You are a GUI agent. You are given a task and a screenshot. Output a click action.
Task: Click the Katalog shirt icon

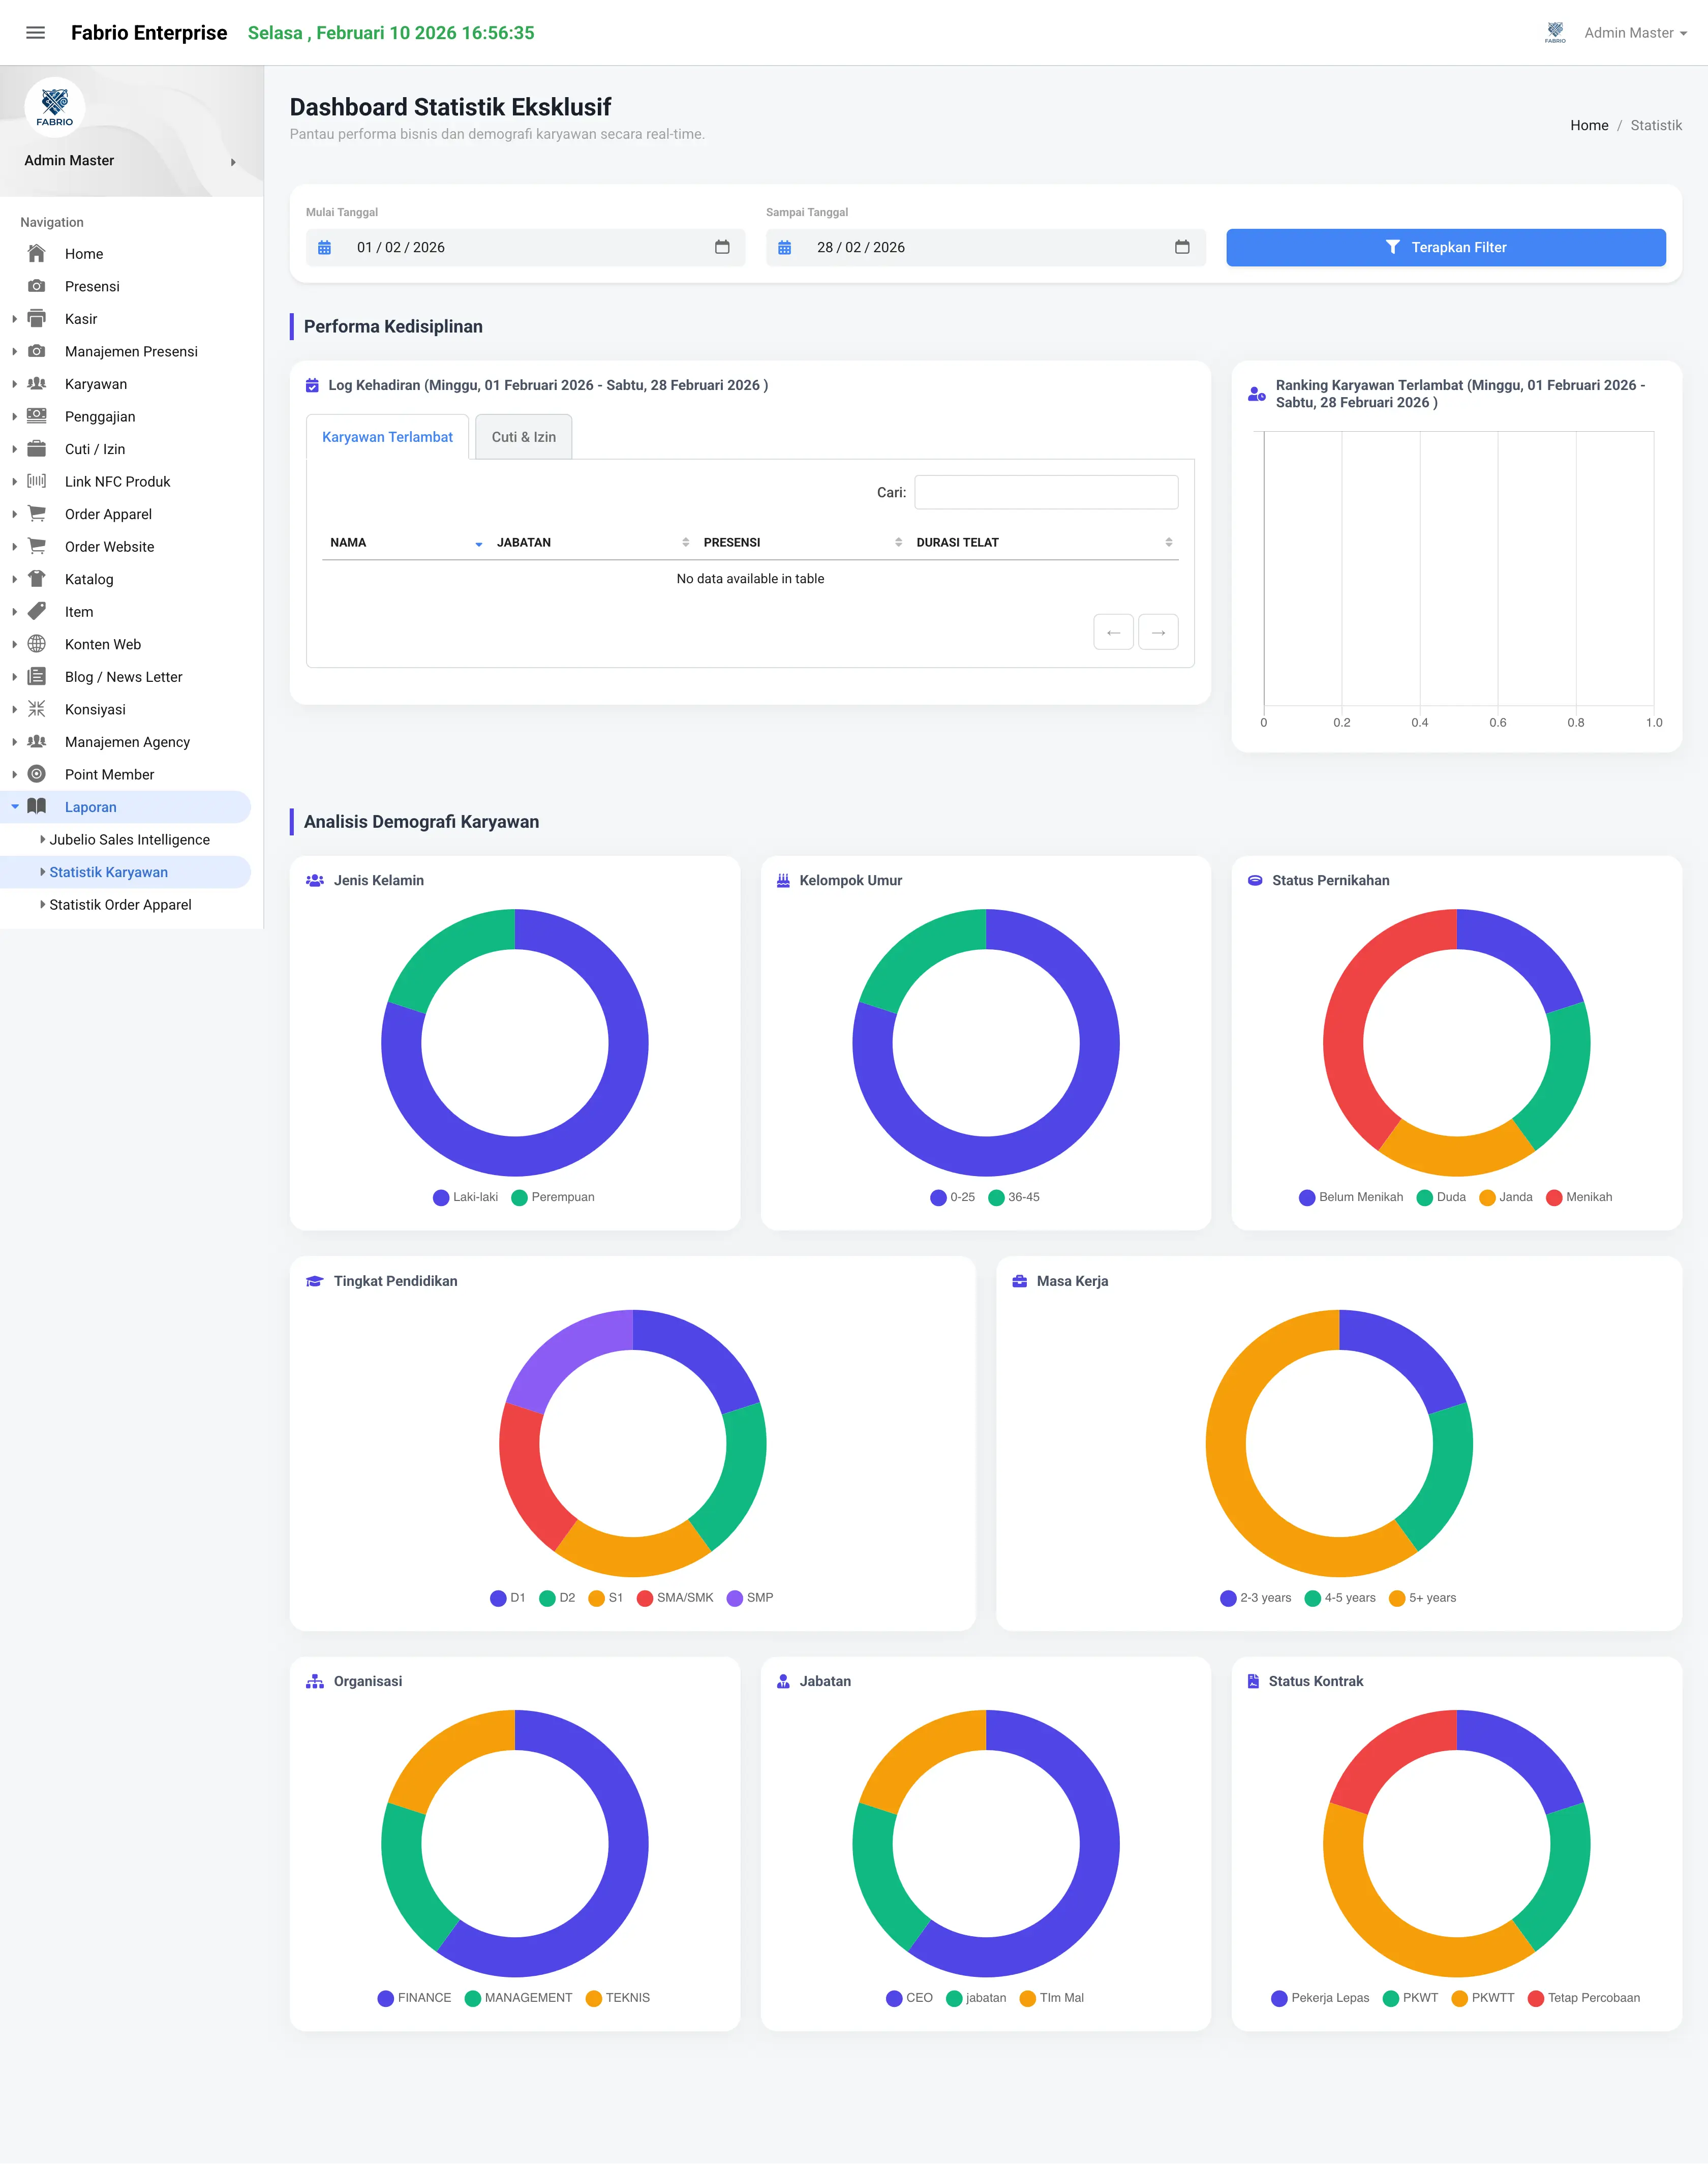(37, 579)
